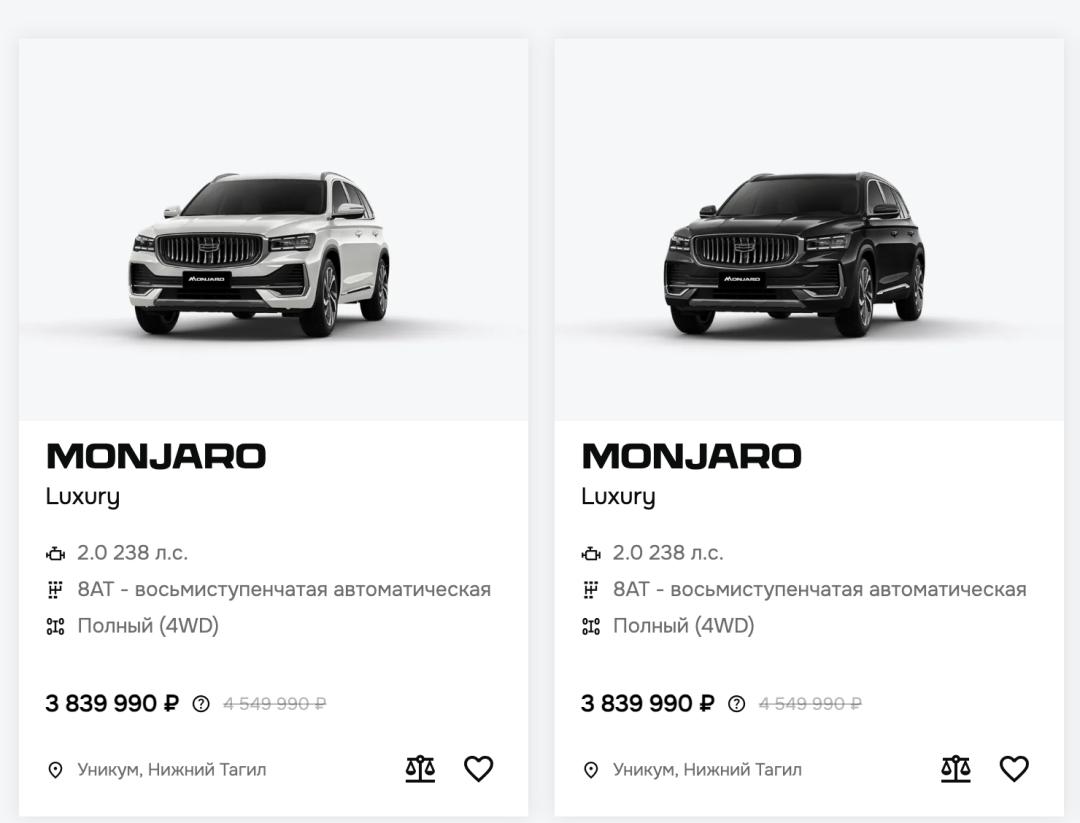Select dealer Уникум, Нижний Тагил on white Monjaro card
The width and height of the screenshot is (1080, 823).
click(172, 770)
